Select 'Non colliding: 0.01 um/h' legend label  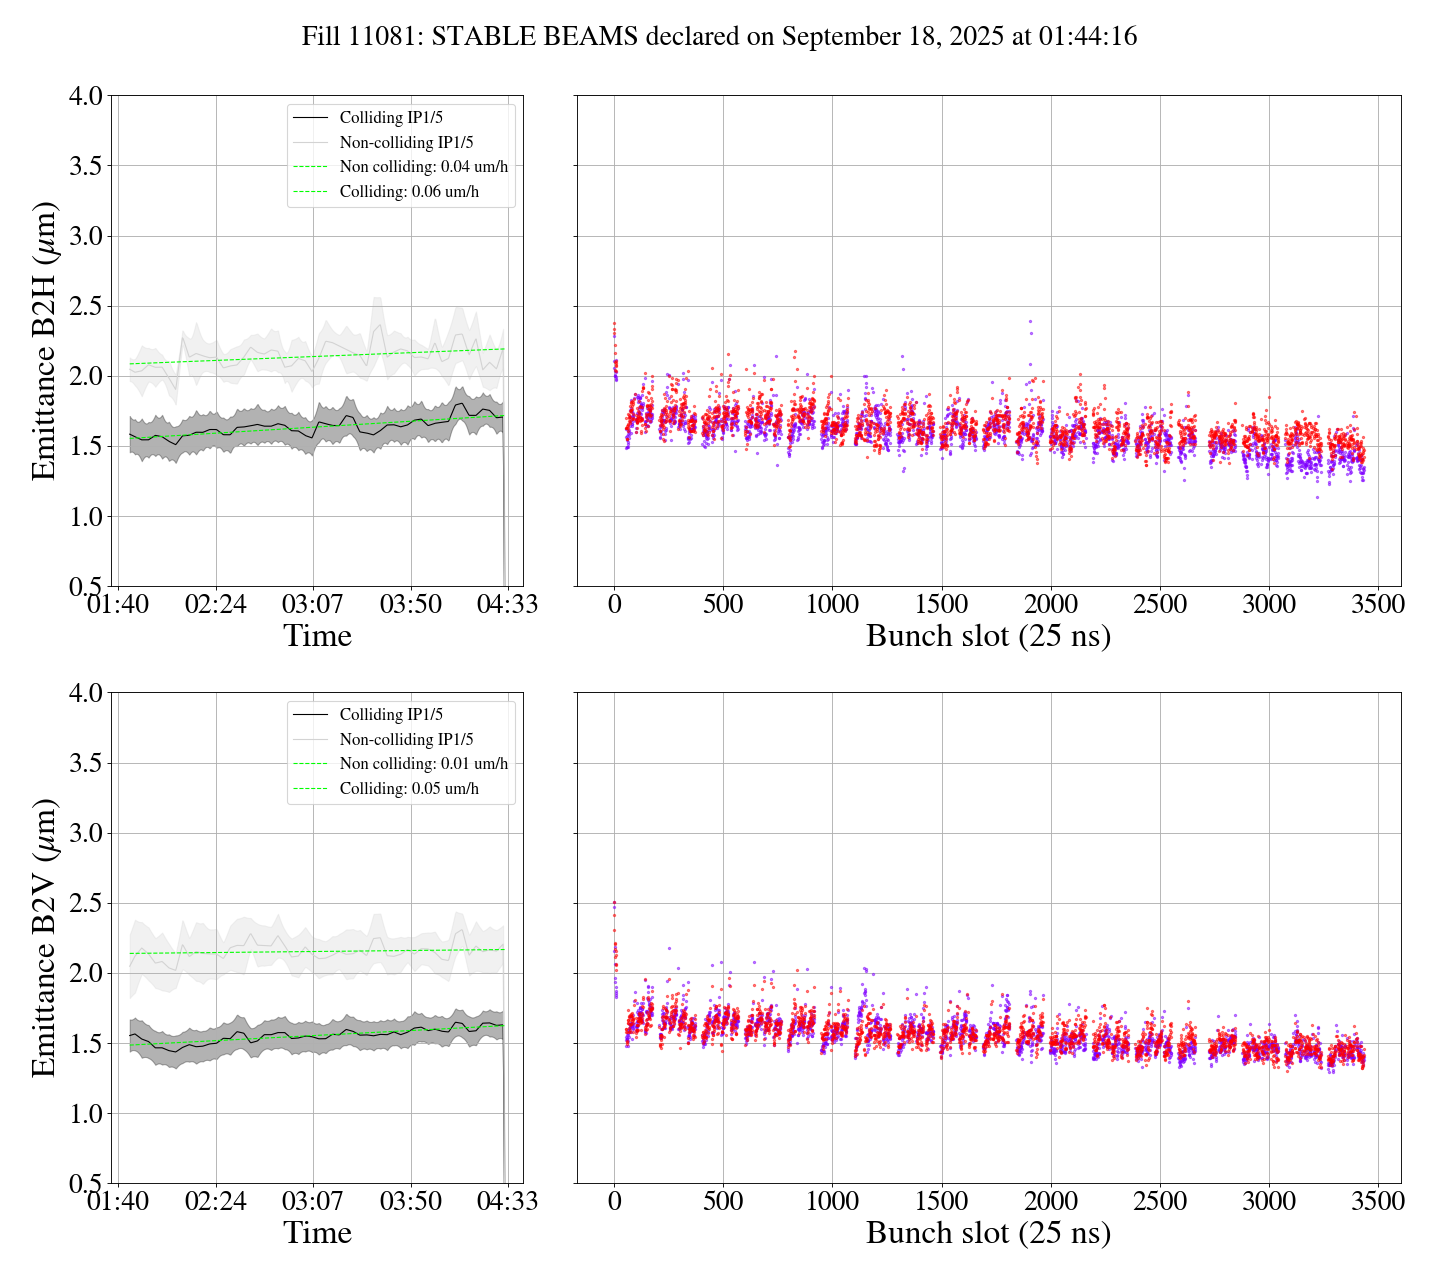(423, 764)
